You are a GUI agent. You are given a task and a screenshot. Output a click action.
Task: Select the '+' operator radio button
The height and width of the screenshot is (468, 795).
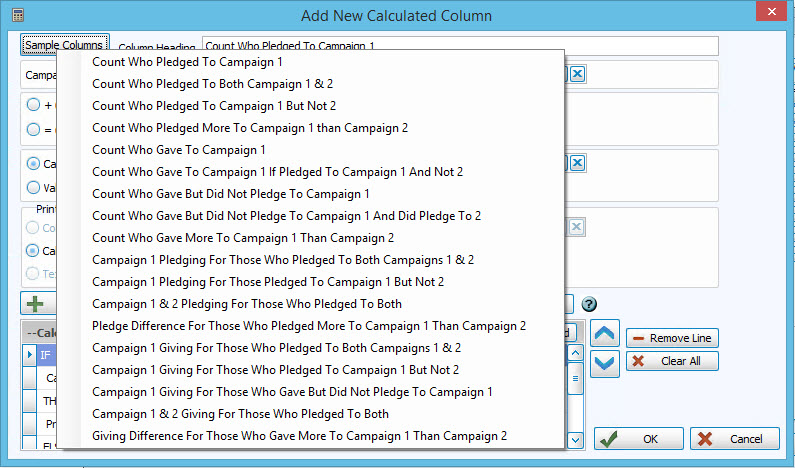pyautogui.click(x=34, y=105)
